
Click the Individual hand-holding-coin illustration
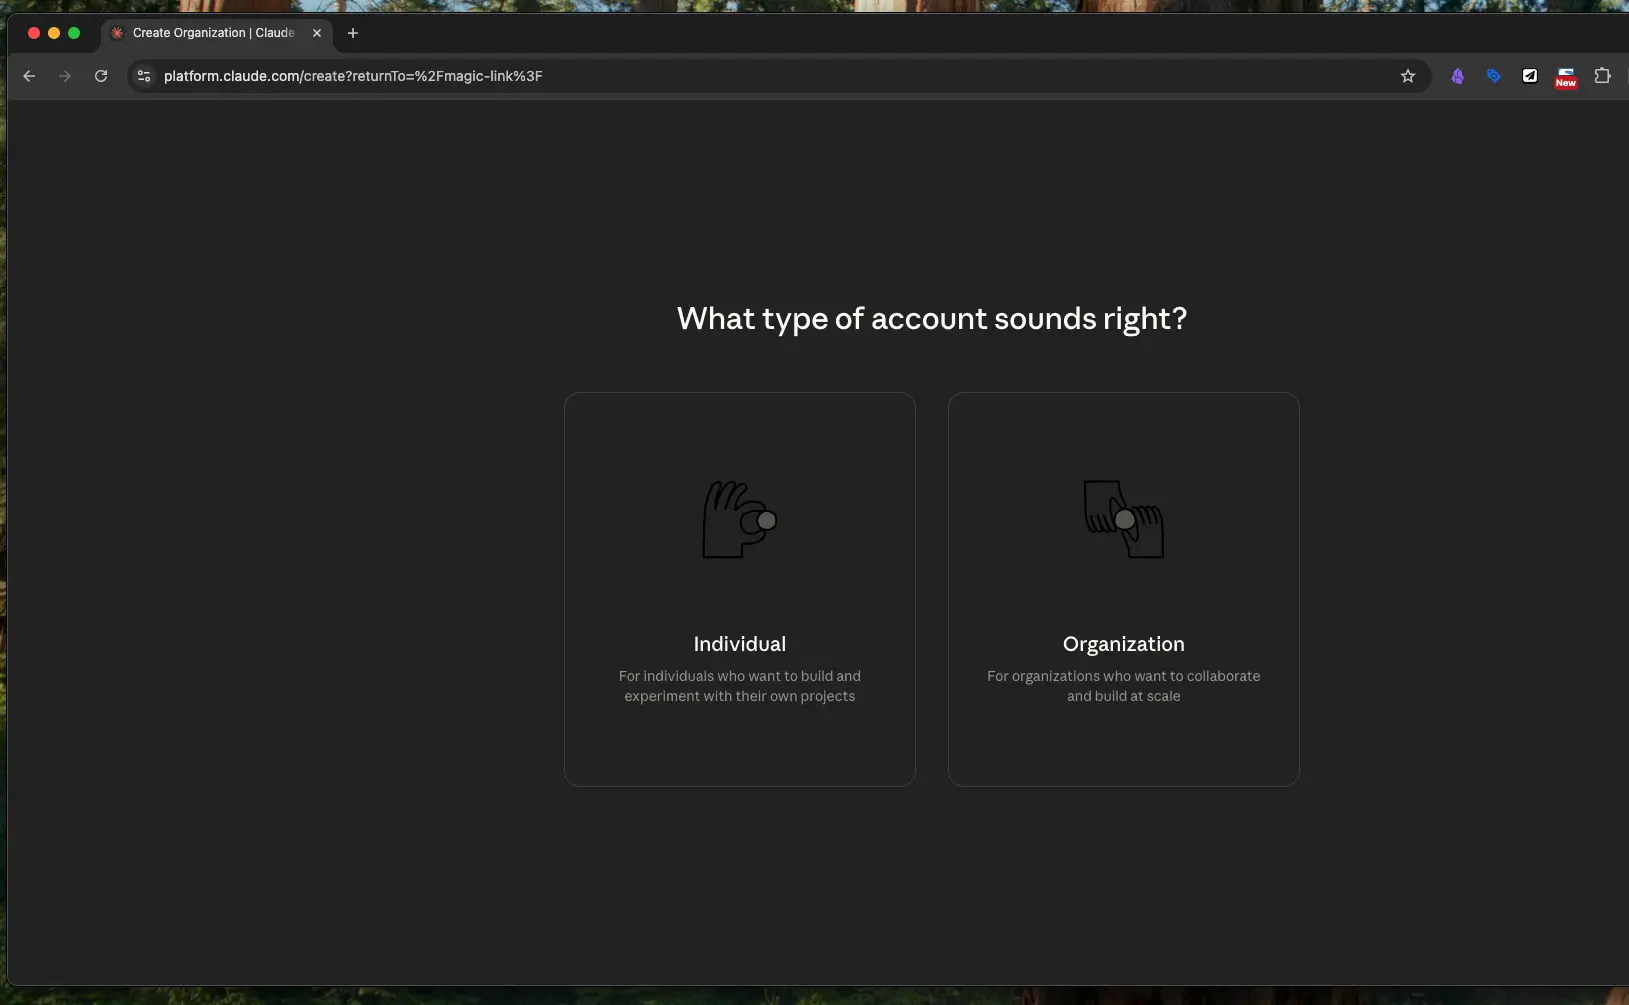tap(739, 520)
